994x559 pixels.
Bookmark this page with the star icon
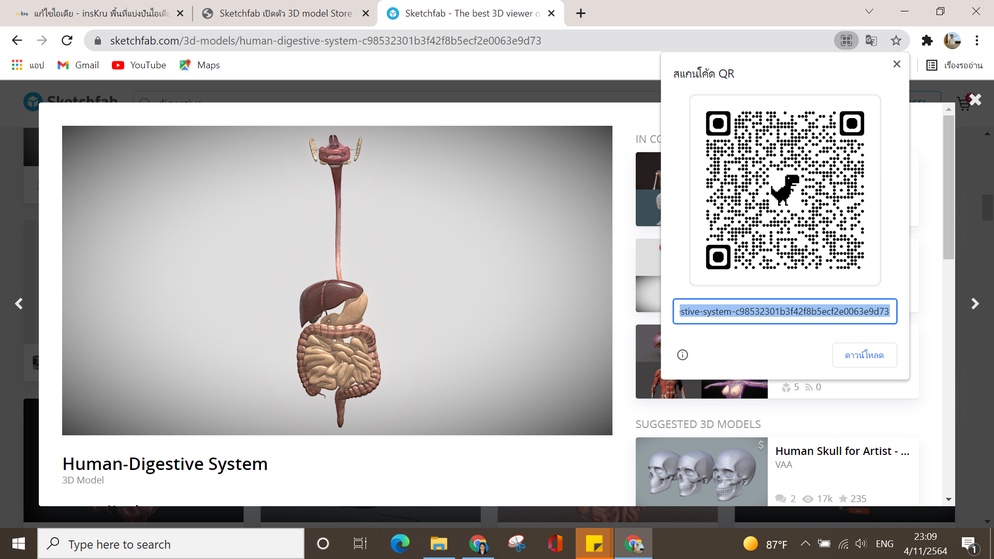[896, 41]
